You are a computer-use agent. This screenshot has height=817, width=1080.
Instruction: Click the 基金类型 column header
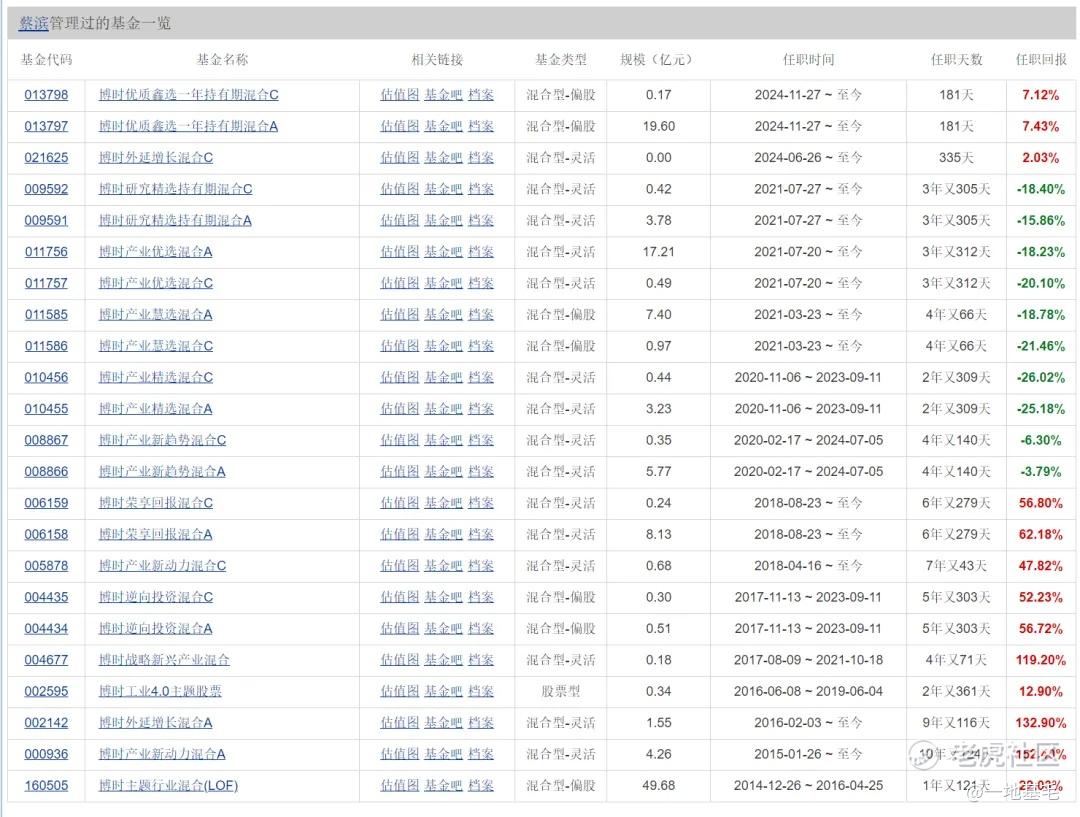point(561,60)
